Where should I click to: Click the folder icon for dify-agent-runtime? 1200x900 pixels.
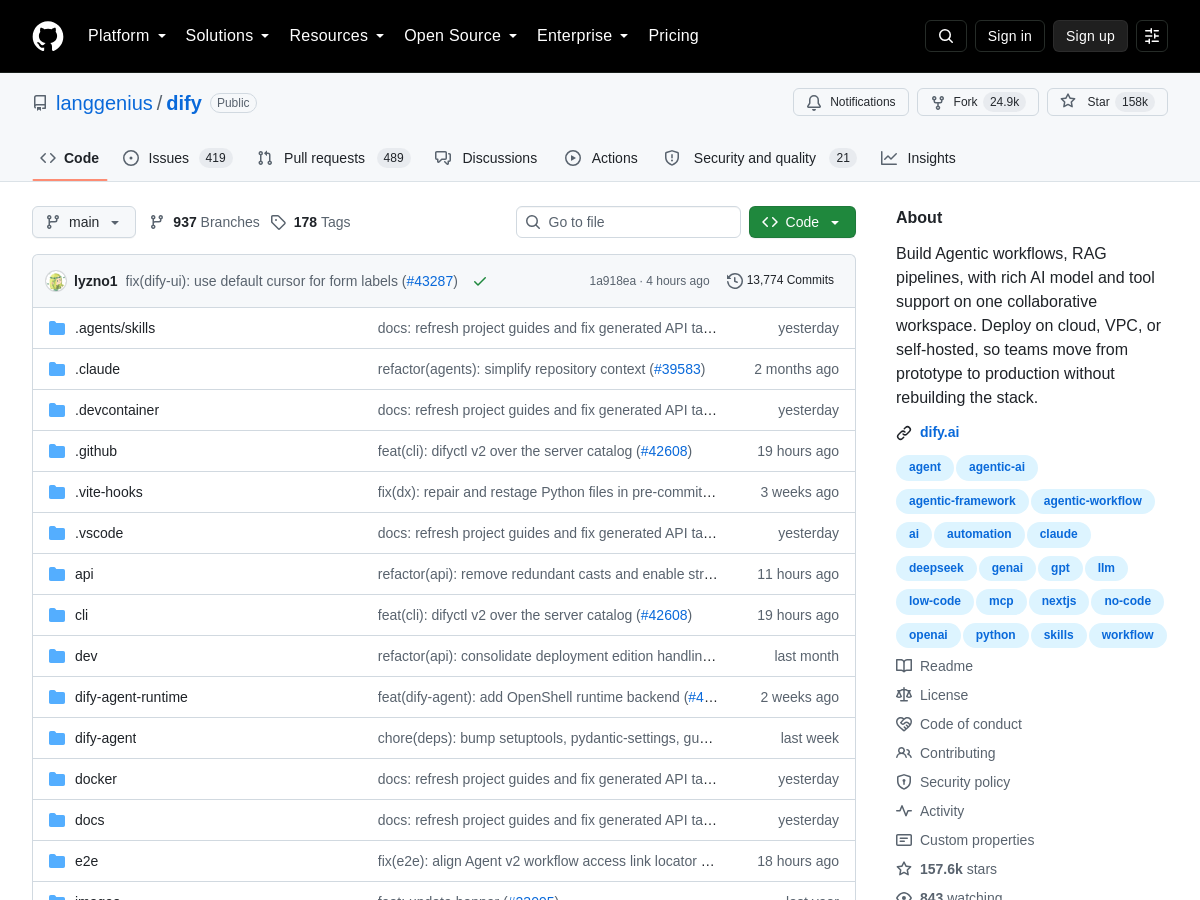pos(57,697)
